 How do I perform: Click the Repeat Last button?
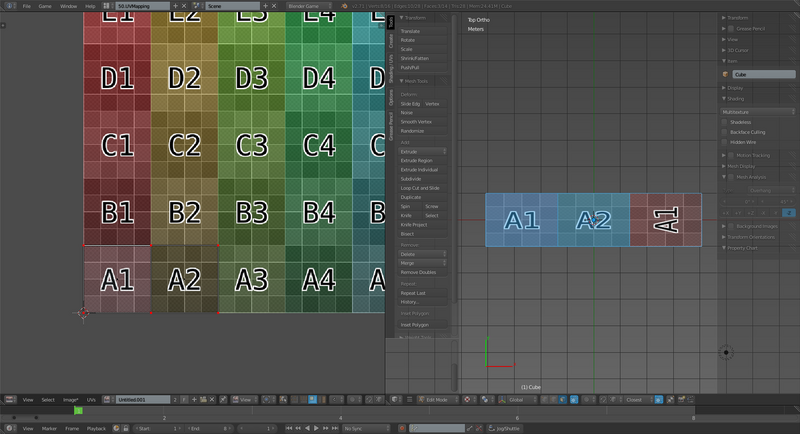pyautogui.click(x=422, y=293)
